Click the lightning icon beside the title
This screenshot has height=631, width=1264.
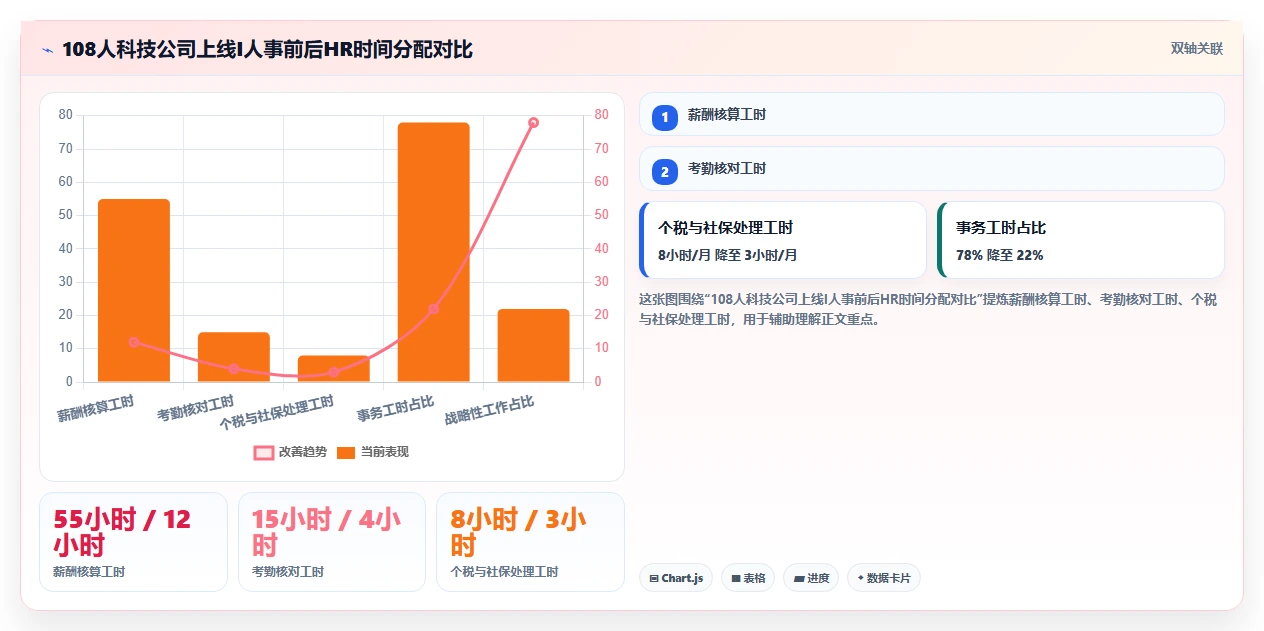click(47, 49)
